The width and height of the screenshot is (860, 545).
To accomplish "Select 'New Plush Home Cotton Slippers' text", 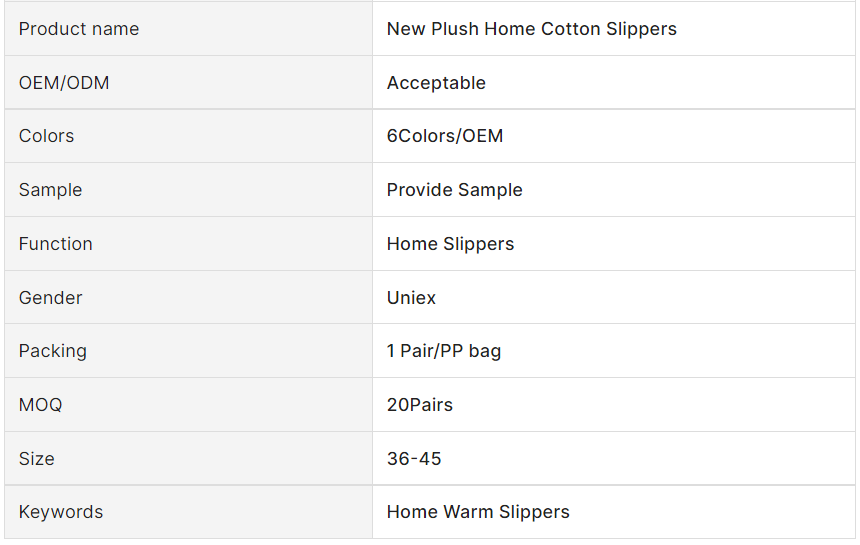I will [531, 29].
